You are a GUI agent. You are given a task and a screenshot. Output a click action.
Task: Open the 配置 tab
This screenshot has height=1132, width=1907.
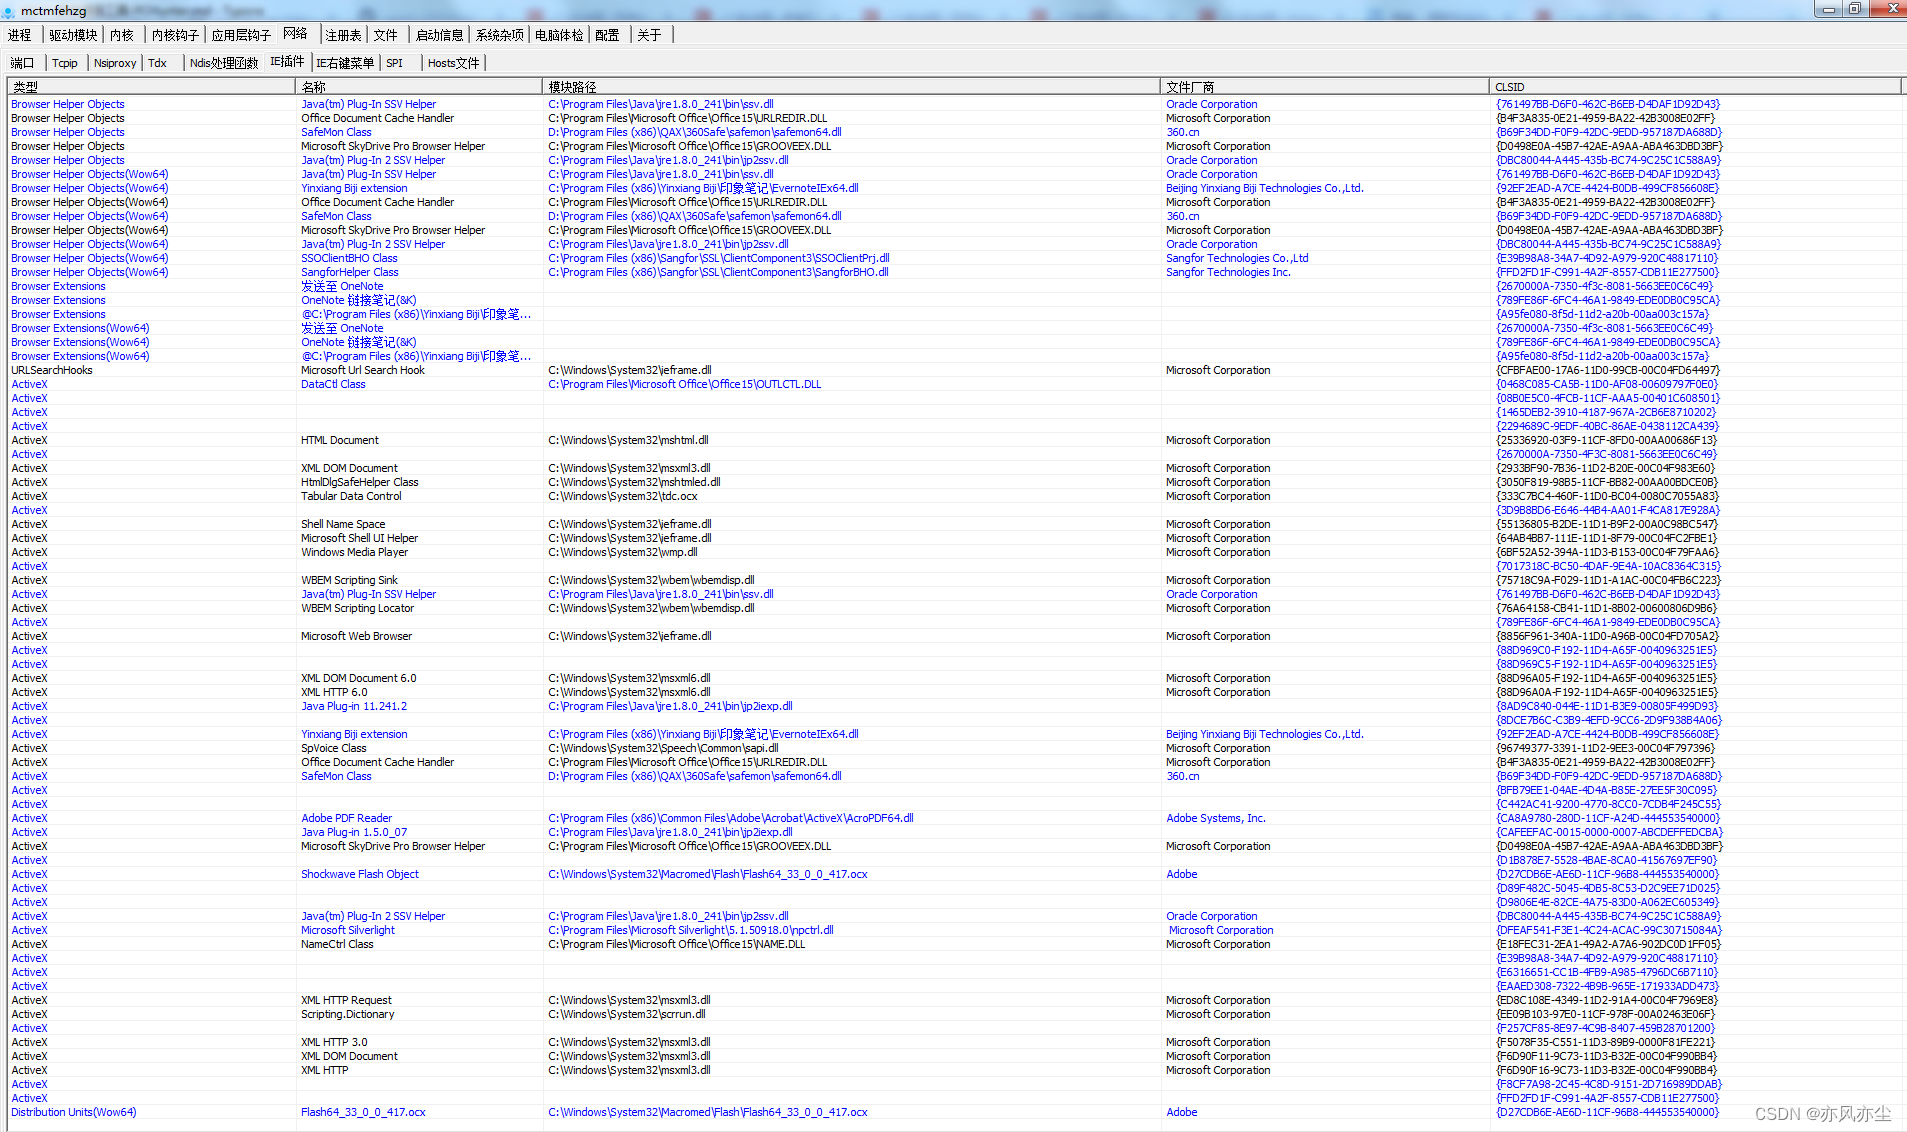coord(607,35)
